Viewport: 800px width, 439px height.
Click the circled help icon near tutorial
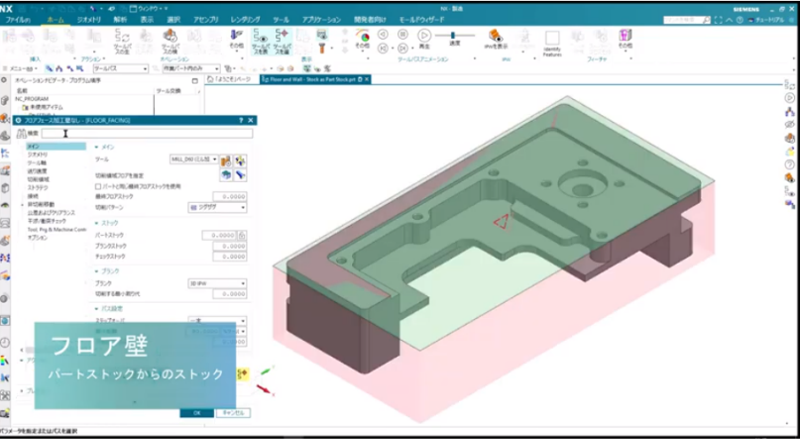tap(739, 20)
